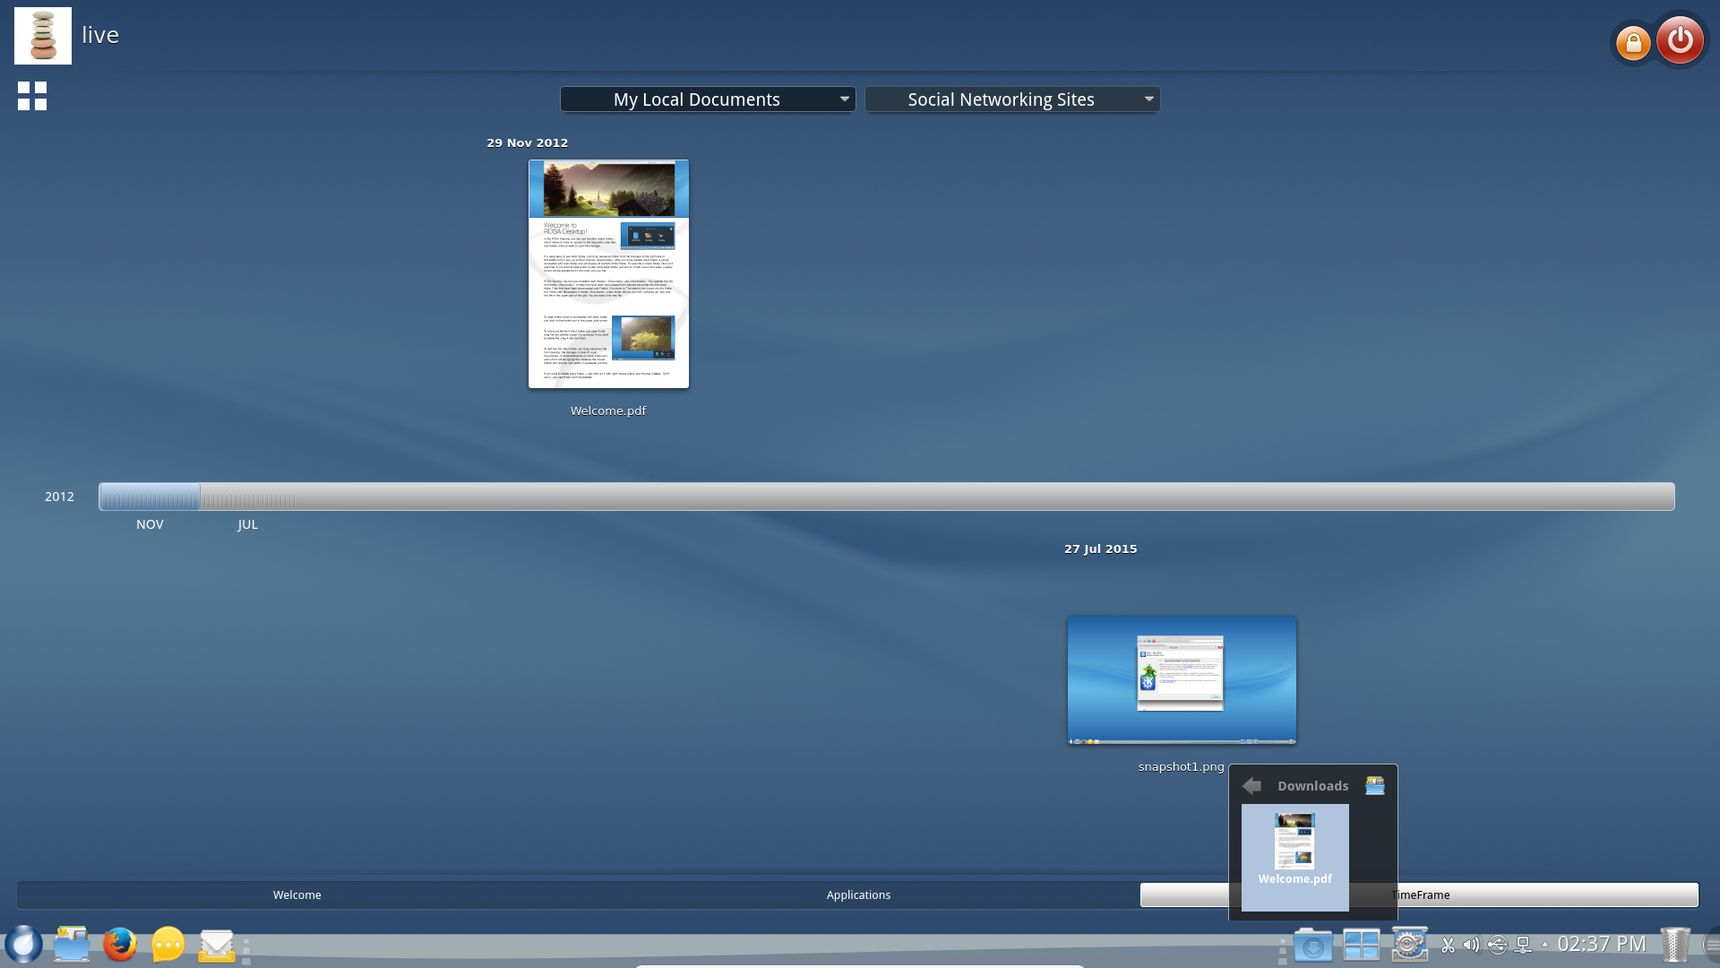
Task: Expand the My Local Documents dropdown
Action: click(707, 99)
